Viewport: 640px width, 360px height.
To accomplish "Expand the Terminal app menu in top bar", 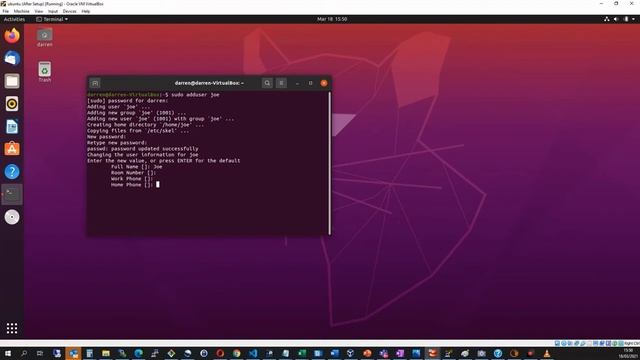I will (x=52, y=19).
